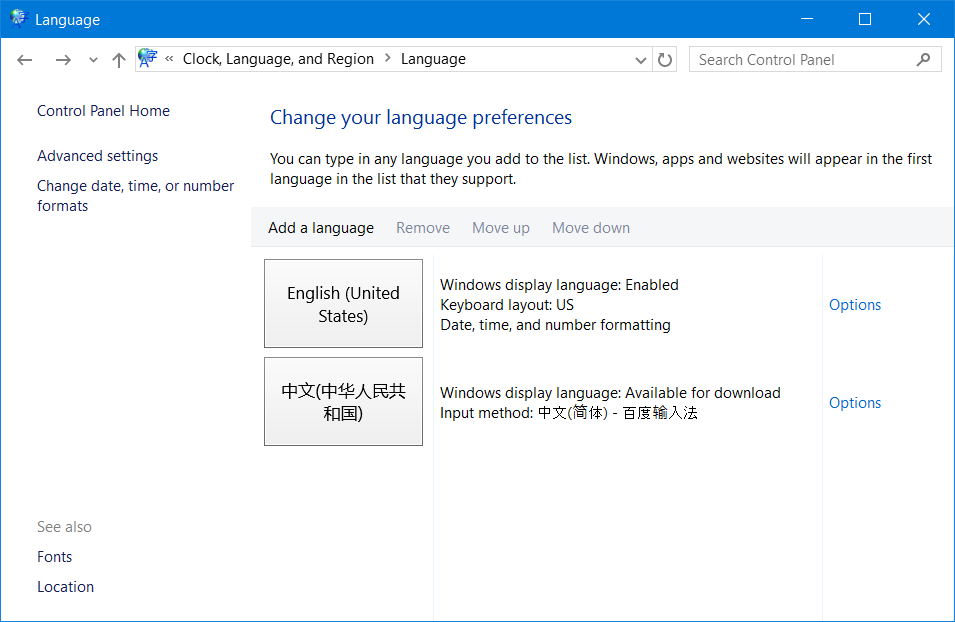The width and height of the screenshot is (955, 622).
Task: Click the Change your language preferences heading
Action: (421, 118)
